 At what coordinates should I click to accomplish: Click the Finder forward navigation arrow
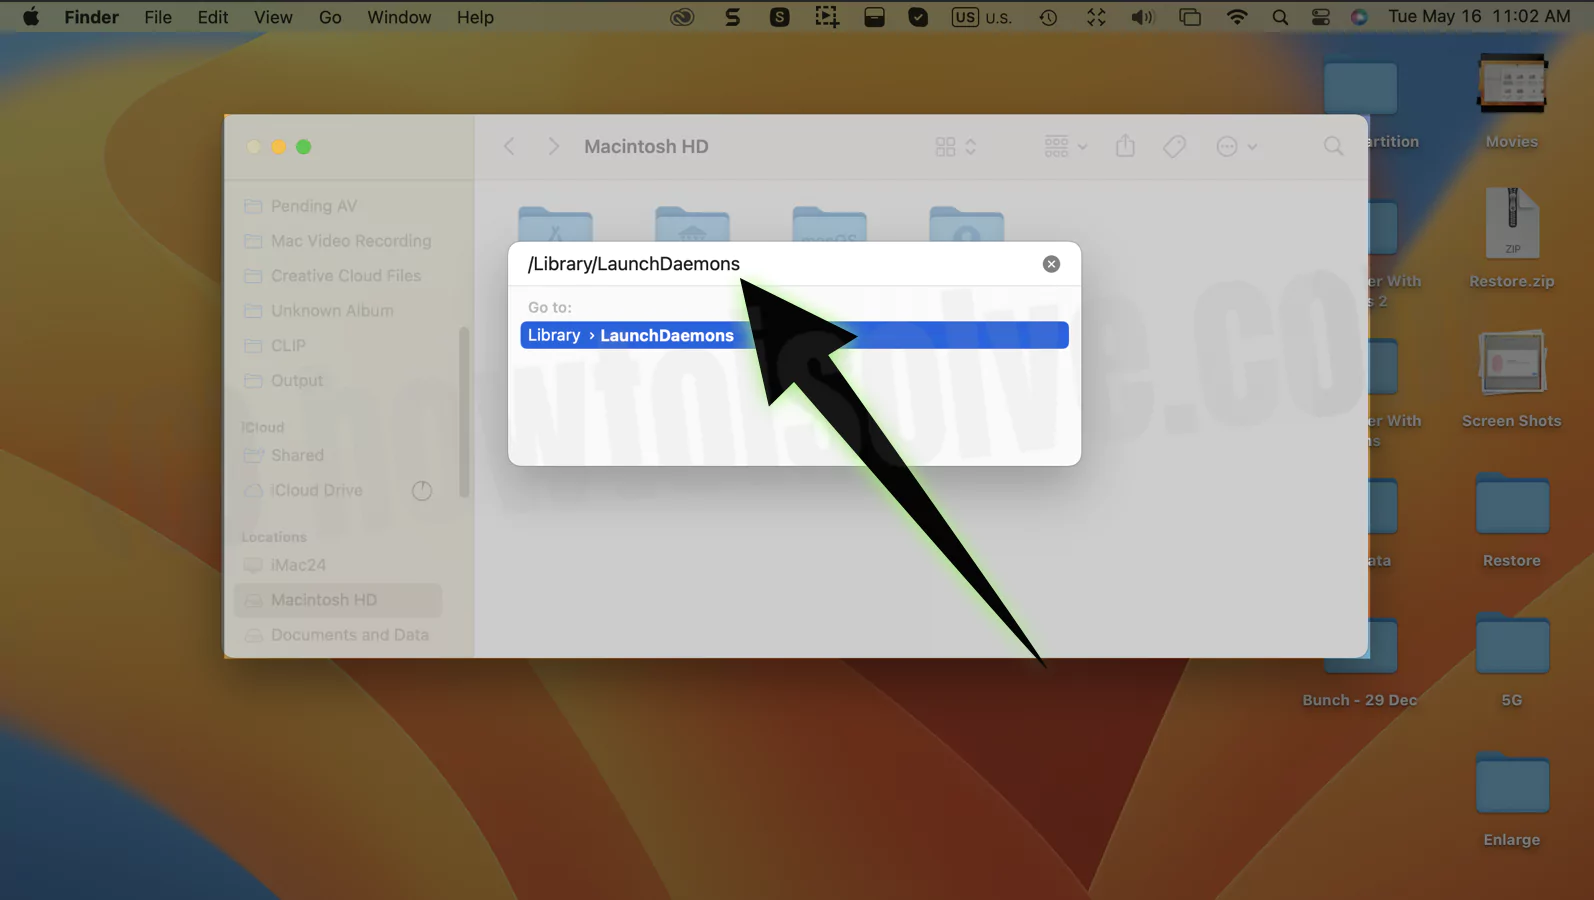pos(553,147)
